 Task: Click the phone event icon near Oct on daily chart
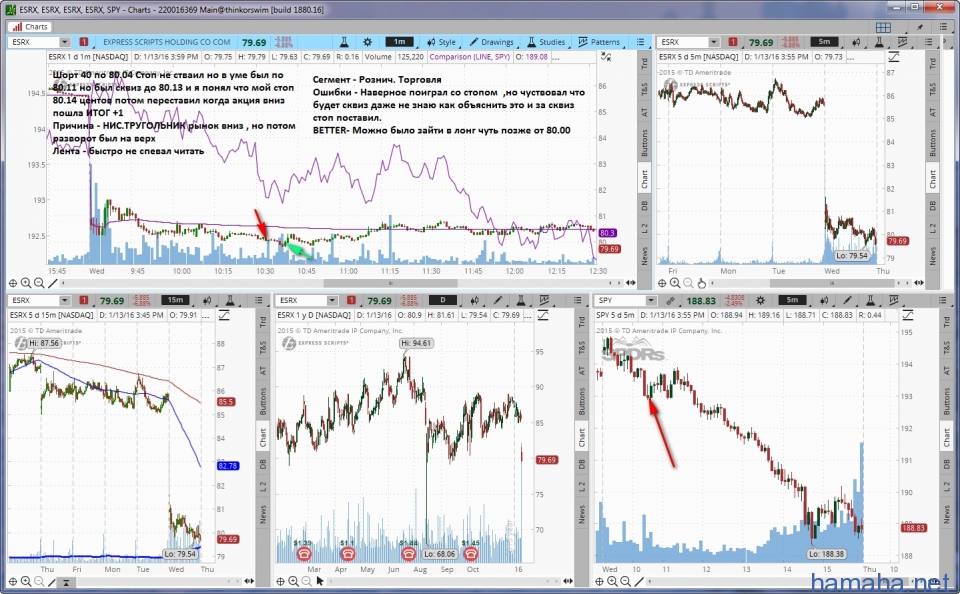coord(470,554)
